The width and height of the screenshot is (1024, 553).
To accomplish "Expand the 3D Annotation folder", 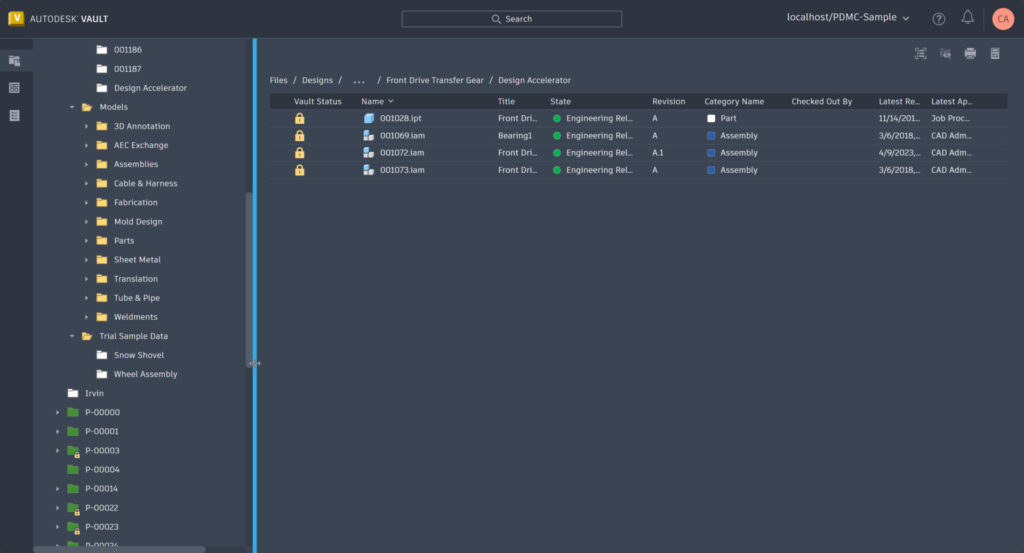I will coord(86,126).
